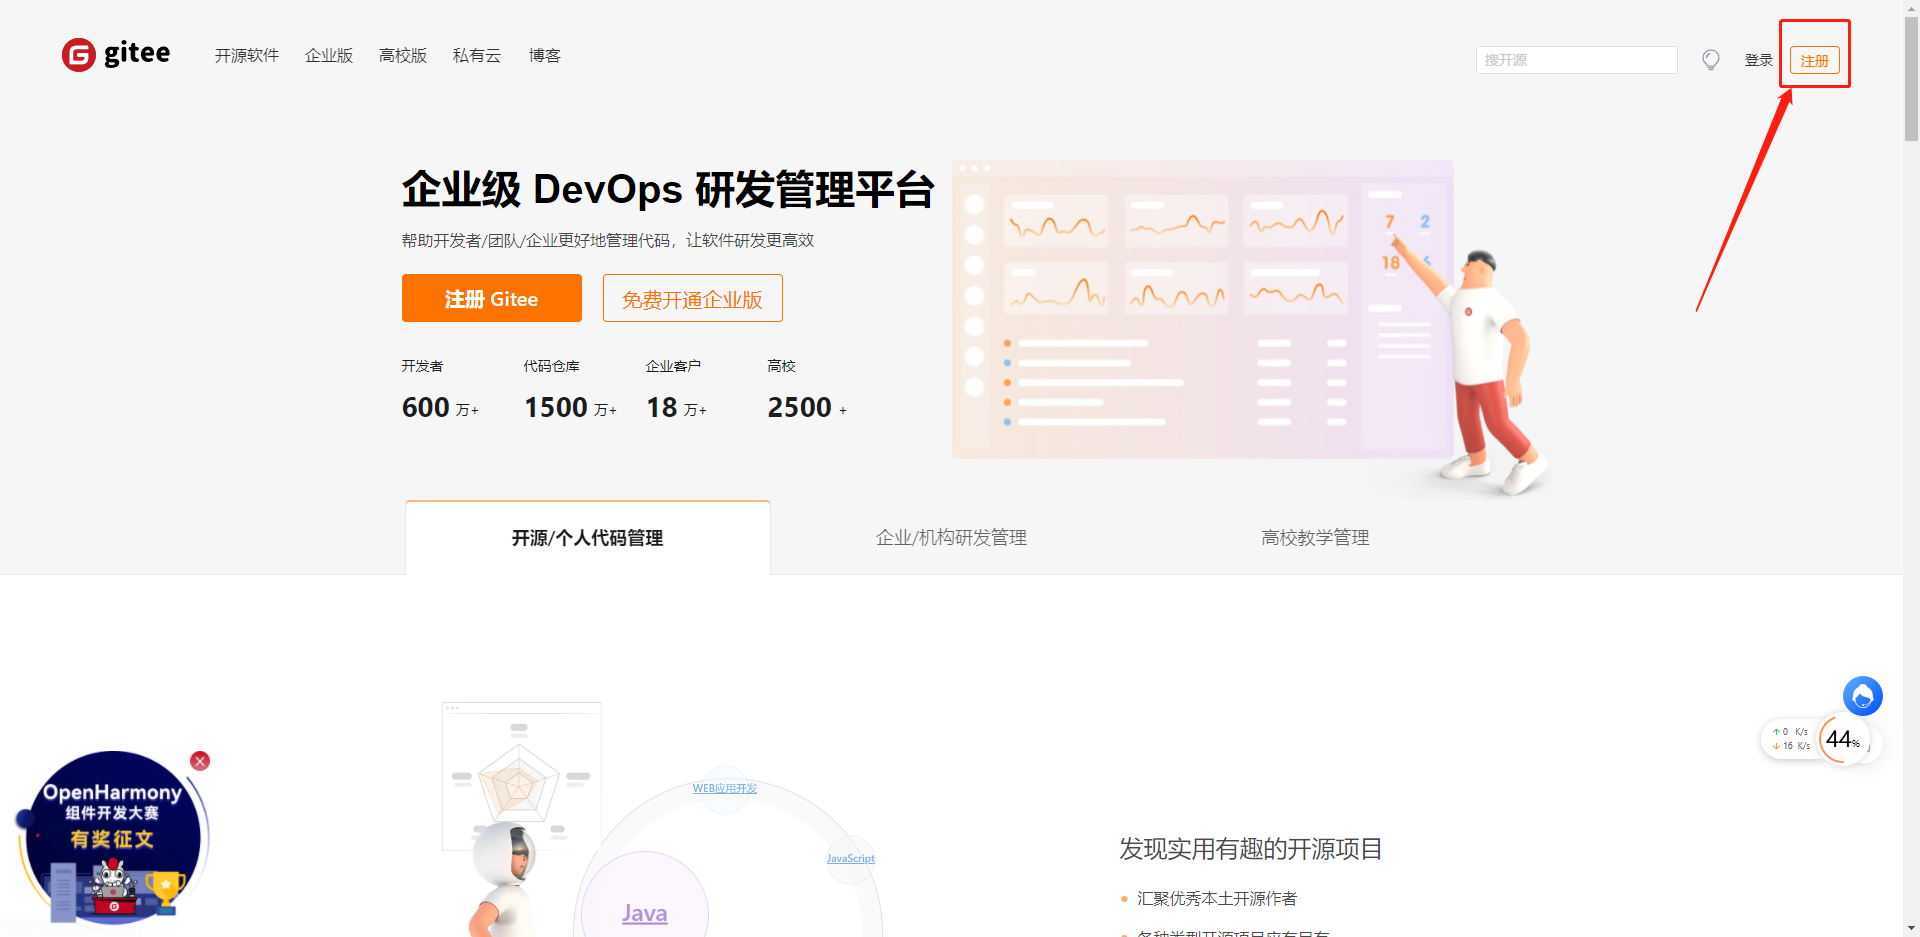Focus the 搜开源 search box
The height and width of the screenshot is (937, 1920).
click(1576, 60)
